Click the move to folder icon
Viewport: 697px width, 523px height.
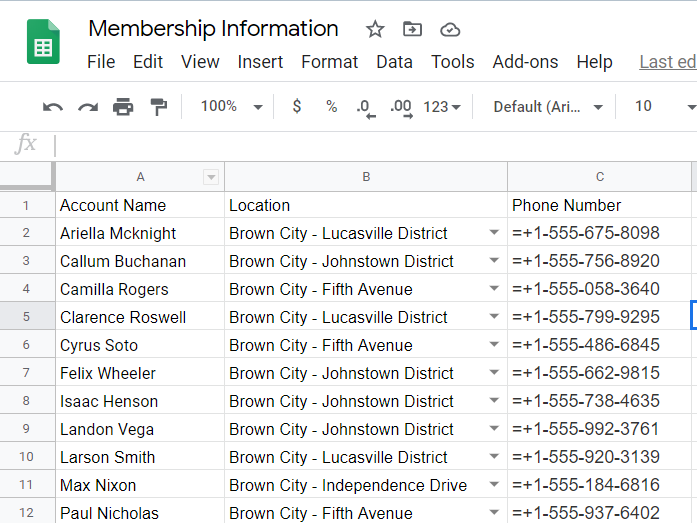pyautogui.click(x=412, y=29)
